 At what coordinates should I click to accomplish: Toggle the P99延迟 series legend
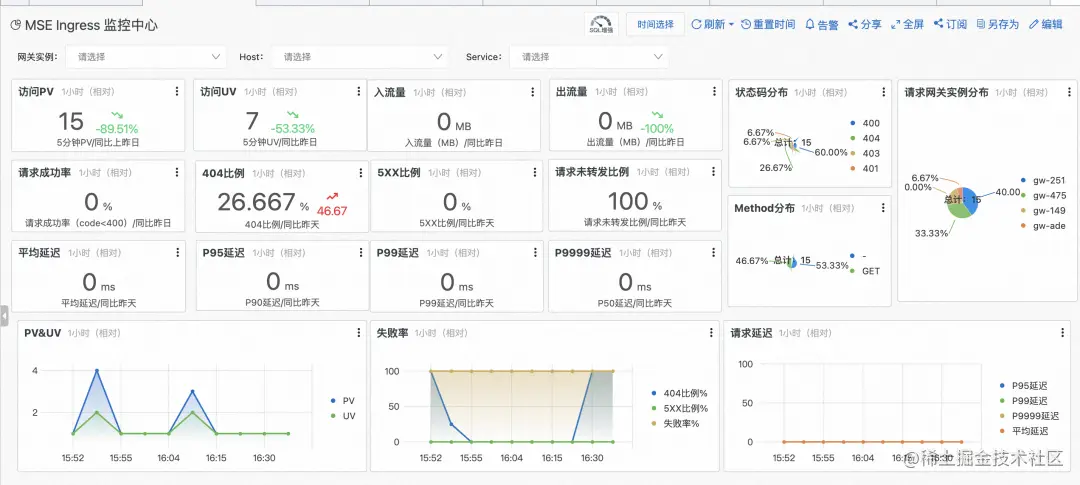point(1023,401)
